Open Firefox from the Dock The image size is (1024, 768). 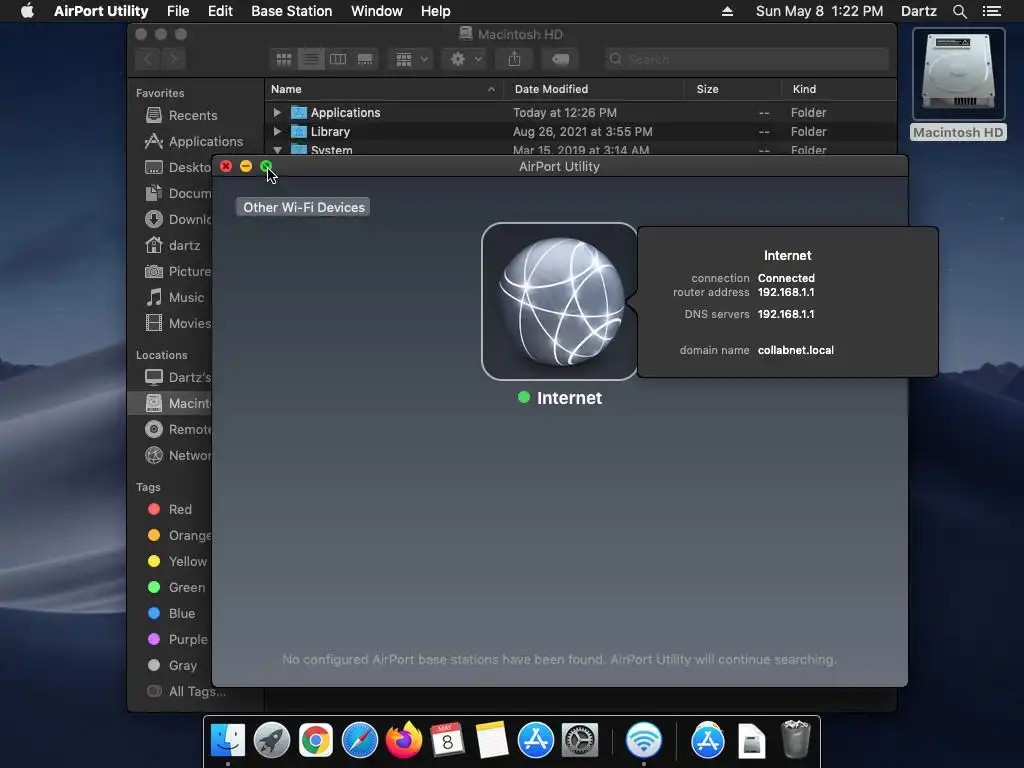404,740
